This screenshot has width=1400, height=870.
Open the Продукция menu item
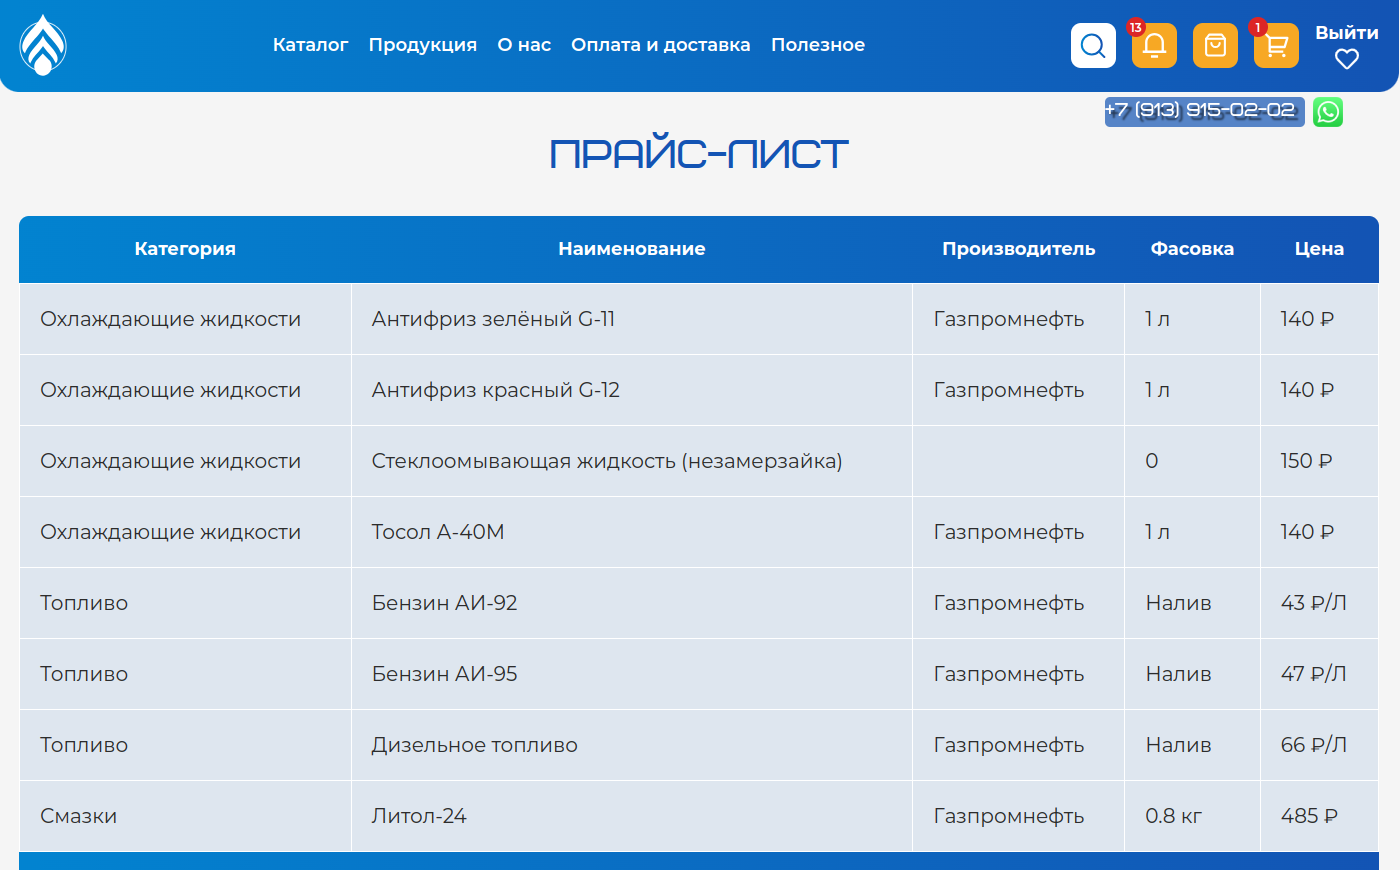point(423,45)
